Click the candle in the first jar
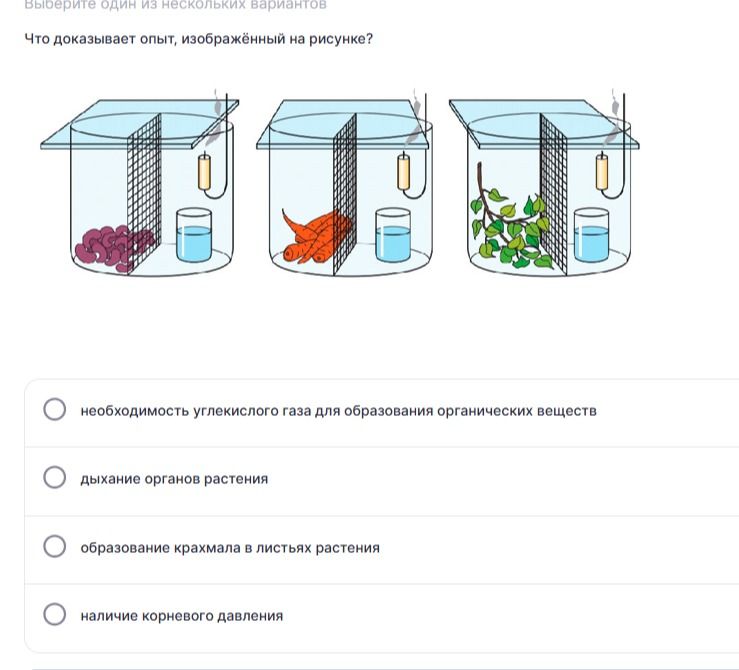The height and width of the screenshot is (670, 739). (204, 171)
